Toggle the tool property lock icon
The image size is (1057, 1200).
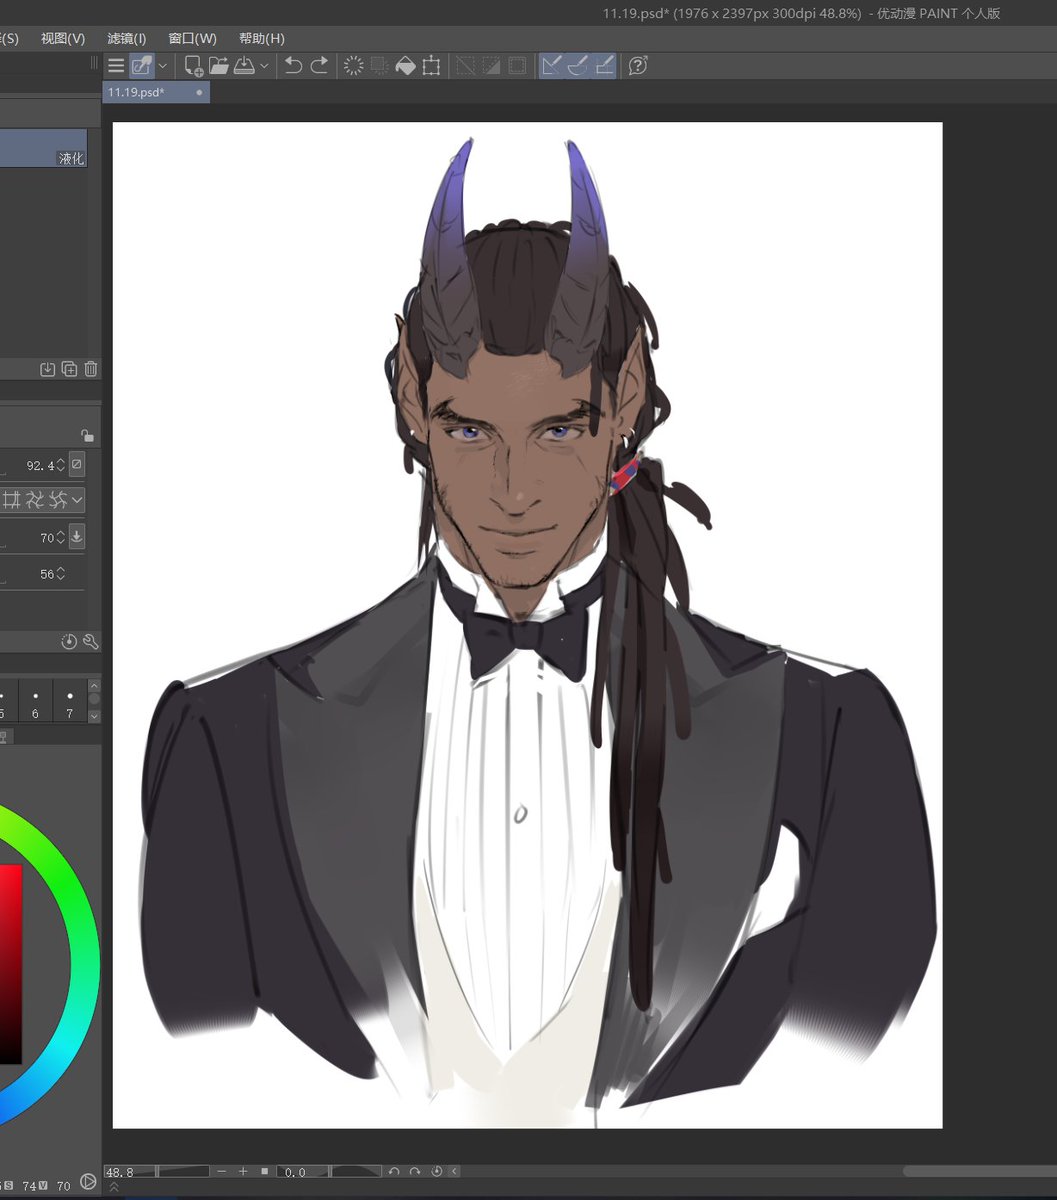pyautogui.click(x=88, y=435)
